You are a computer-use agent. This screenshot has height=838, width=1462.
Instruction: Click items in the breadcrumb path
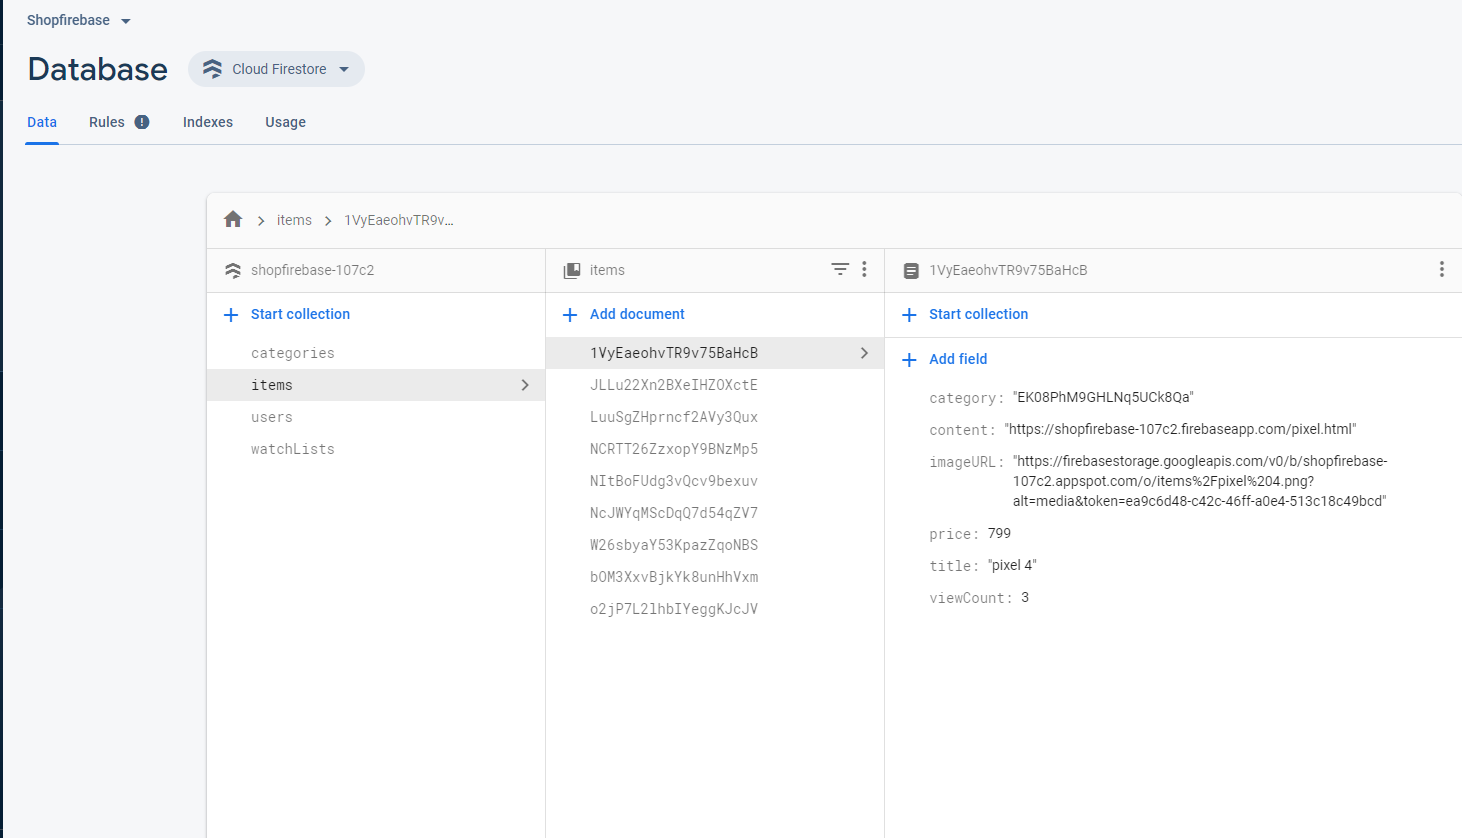[x=293, y=219]
